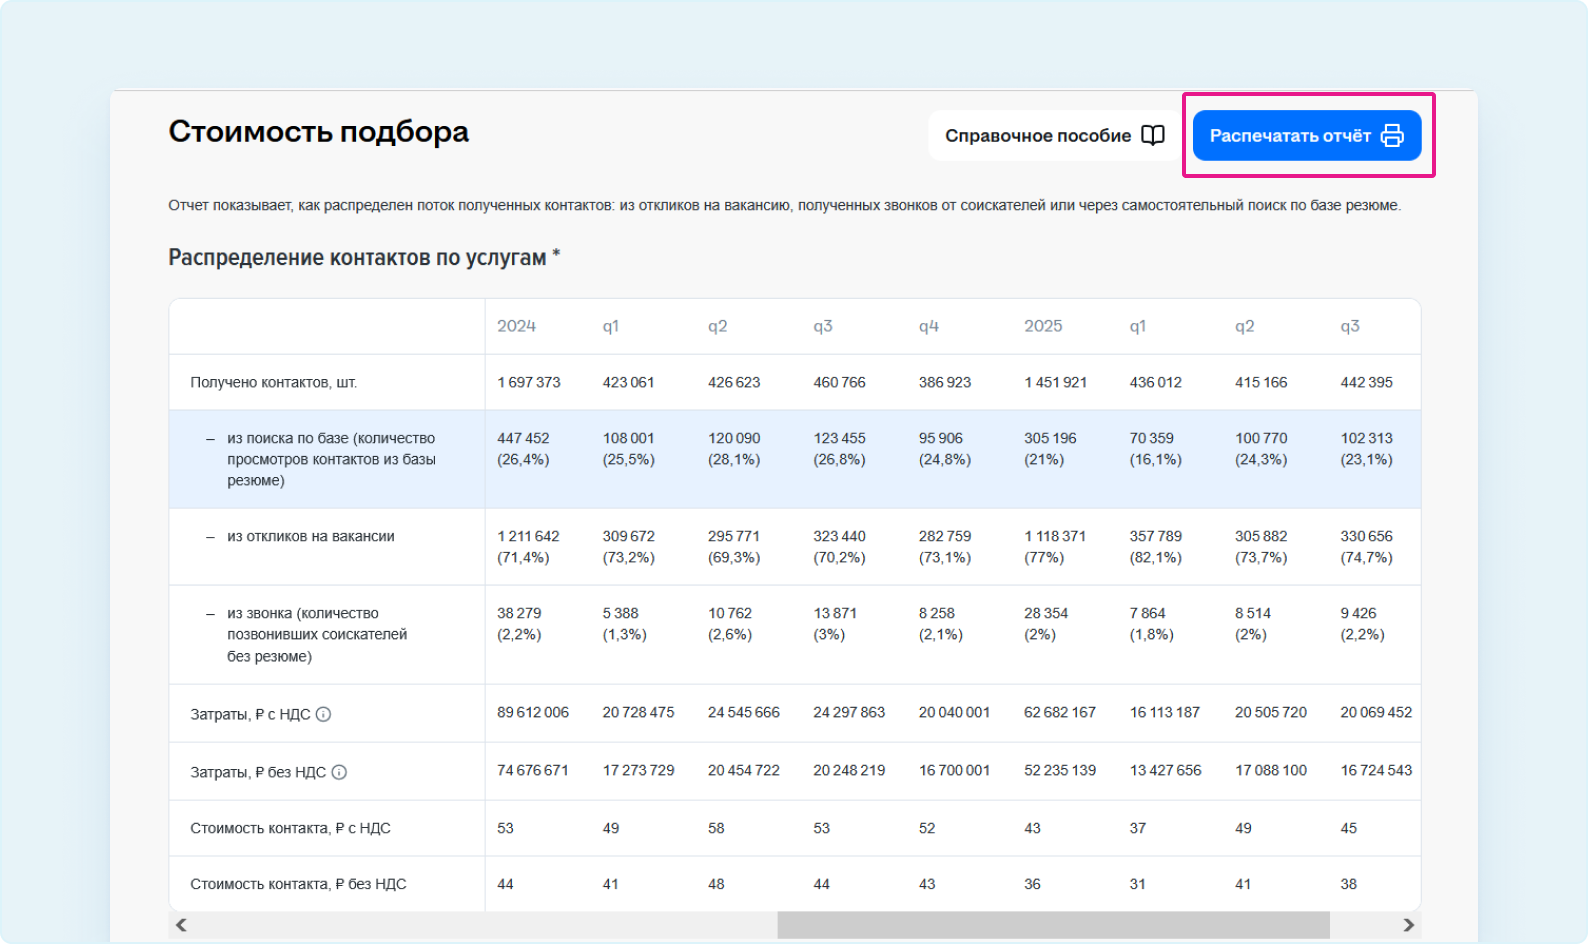Click q1 column header right after 2025
1588x944 pixels.
(x=1138, y=326)
